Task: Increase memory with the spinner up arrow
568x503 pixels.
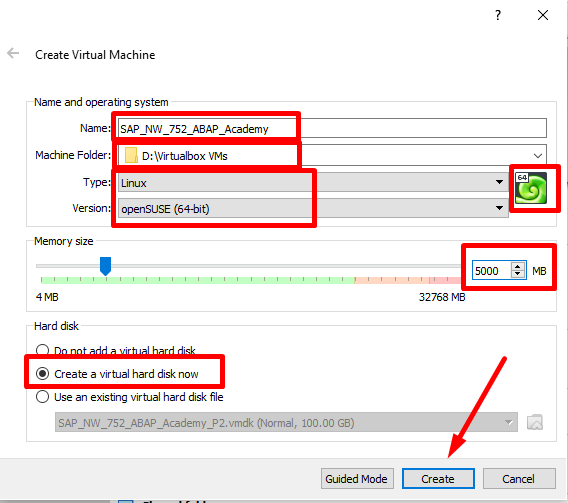Action: 518,267
